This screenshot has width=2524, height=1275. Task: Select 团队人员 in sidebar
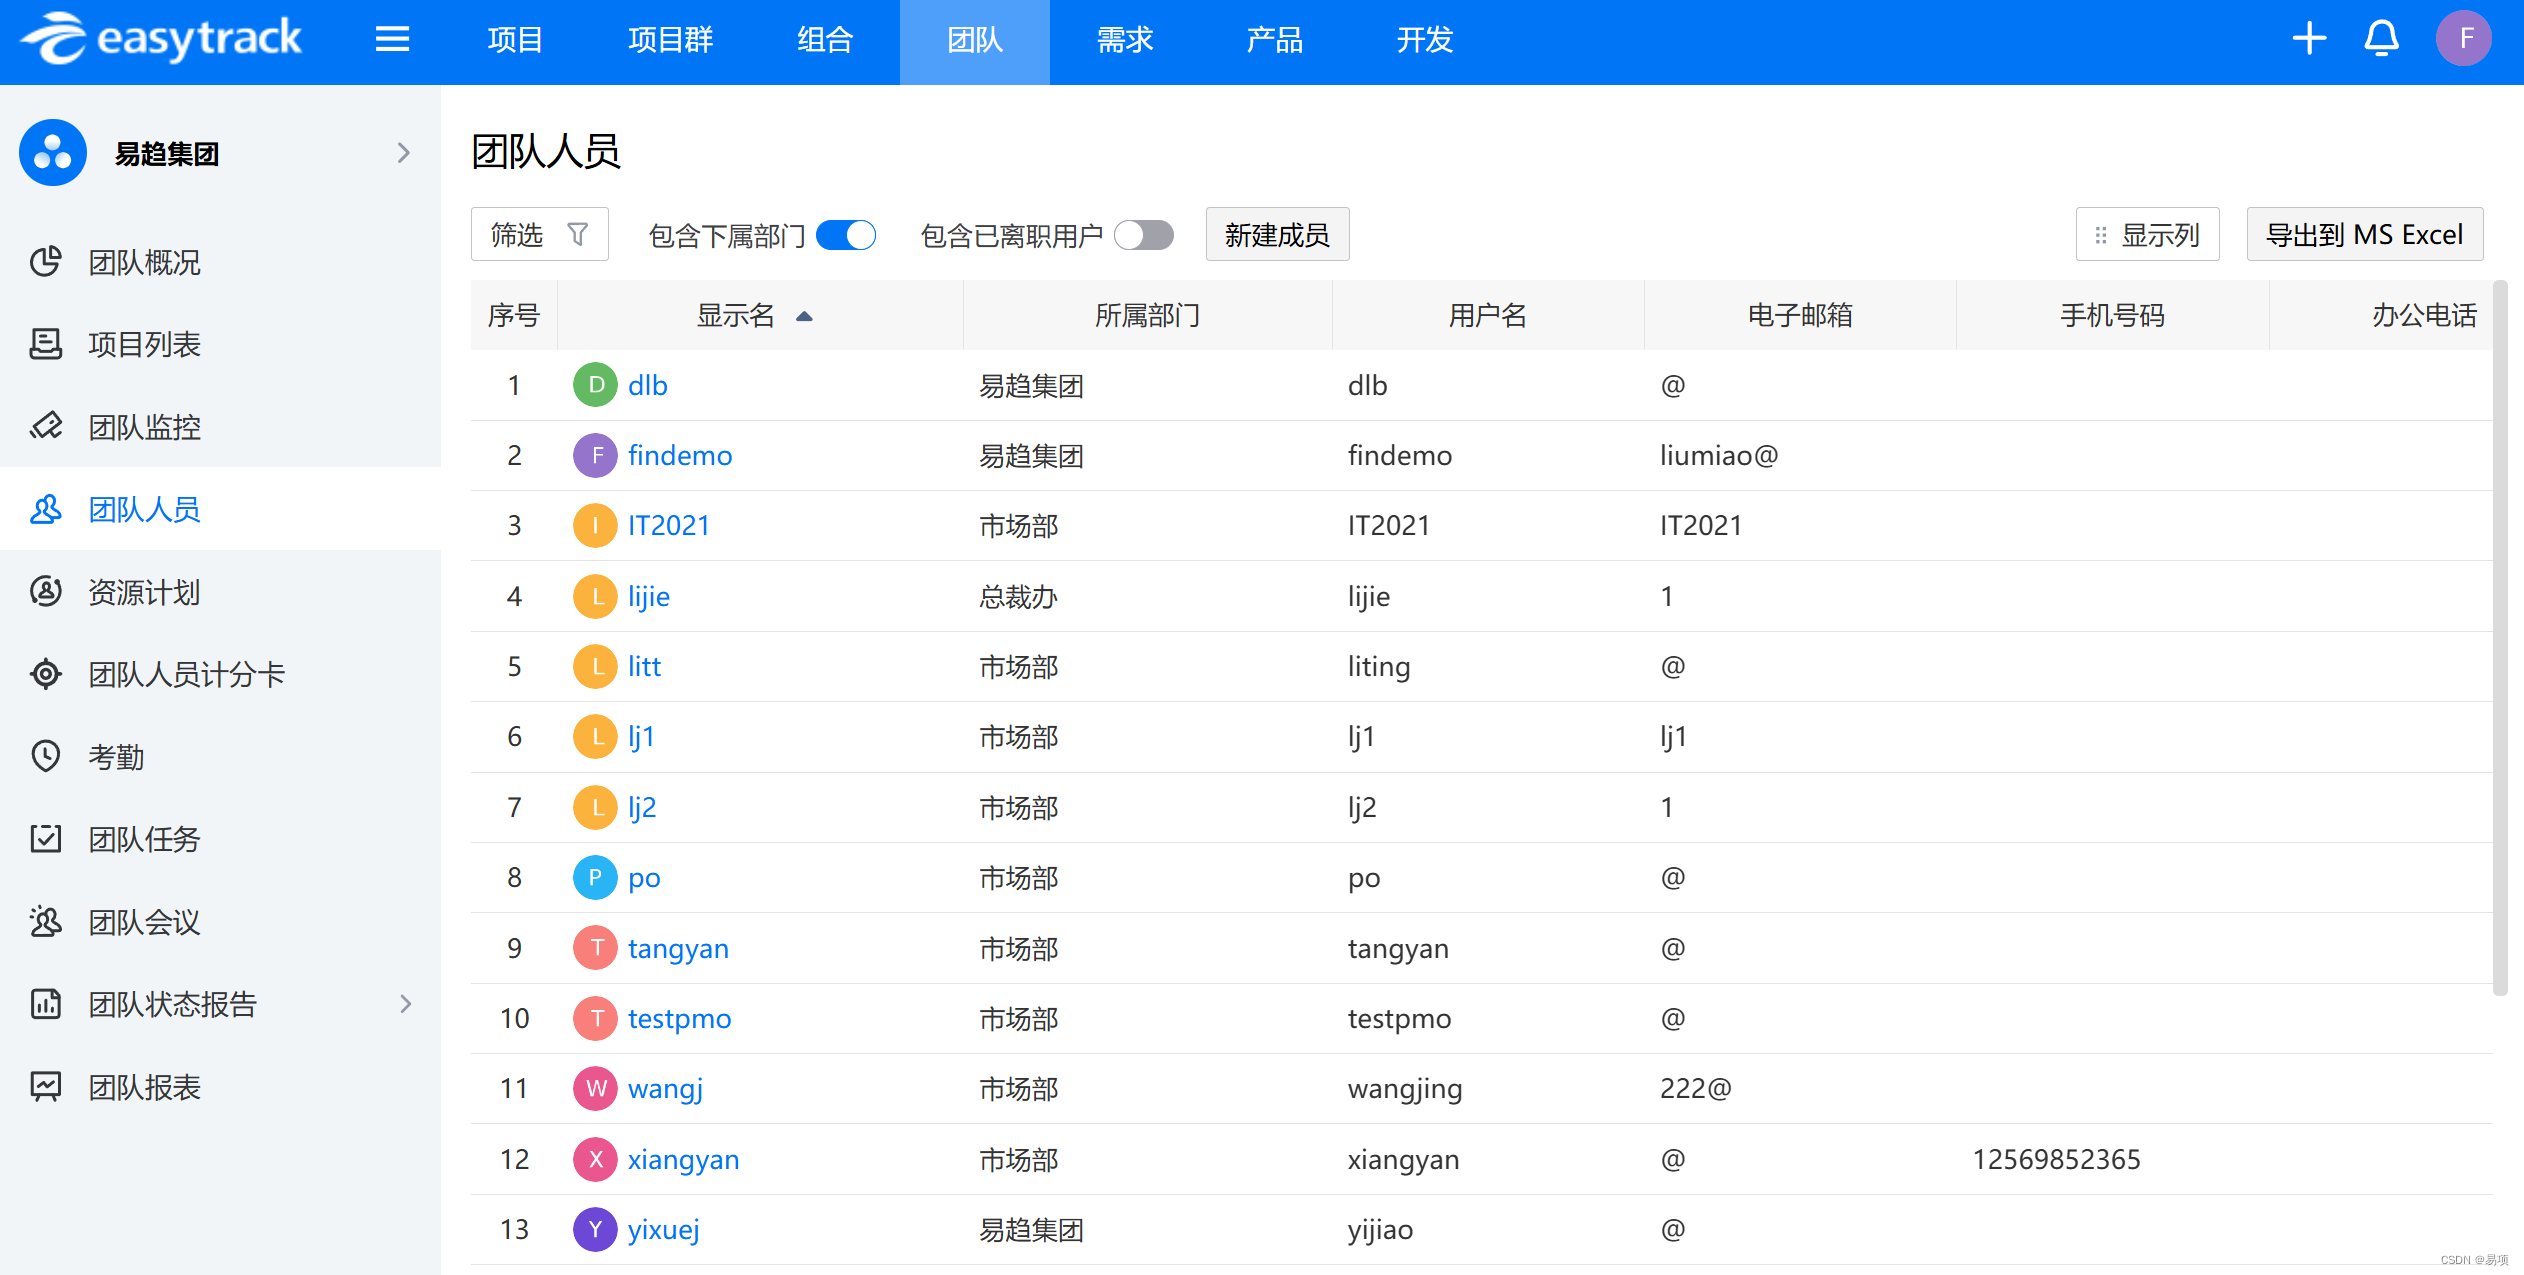tap(220, 509)
